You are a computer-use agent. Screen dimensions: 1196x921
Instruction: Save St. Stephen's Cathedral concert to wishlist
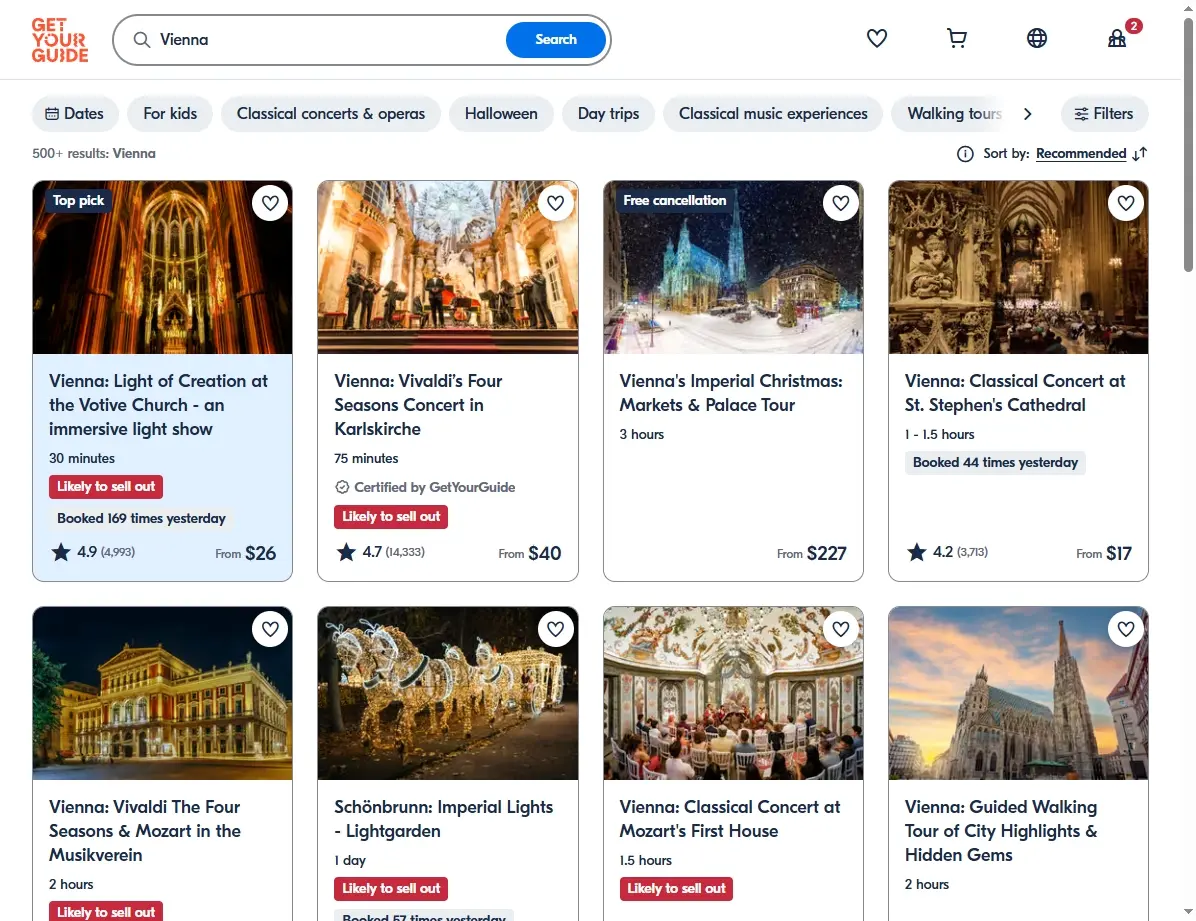[1126, 203]
